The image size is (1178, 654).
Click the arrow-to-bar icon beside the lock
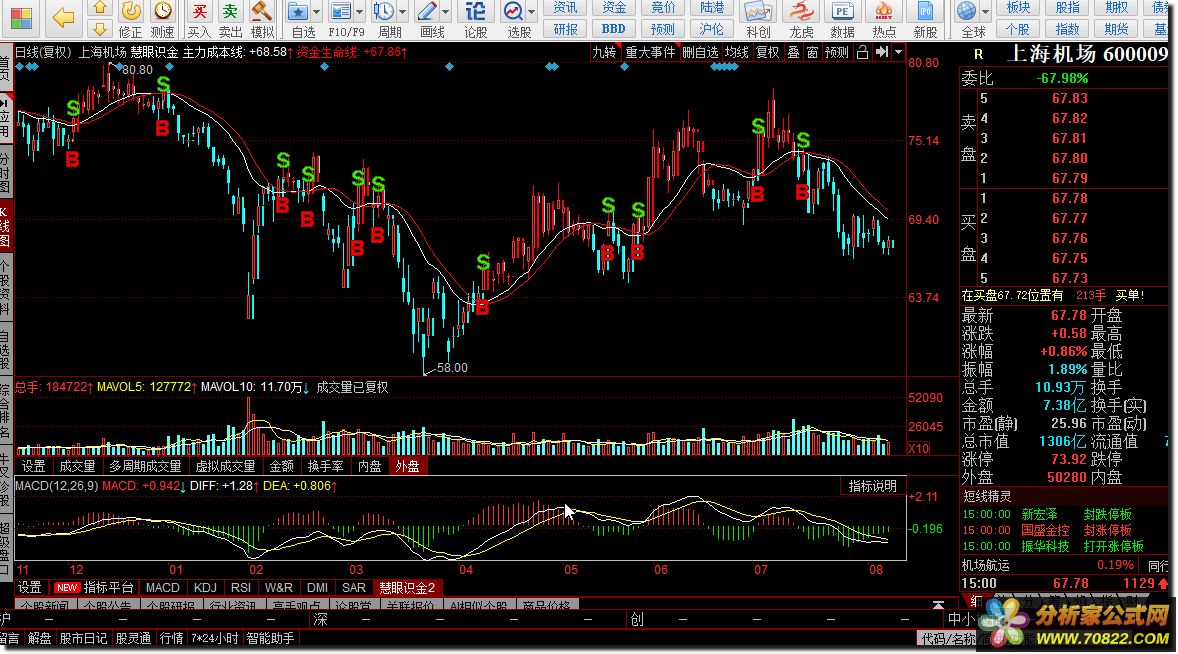882,52
